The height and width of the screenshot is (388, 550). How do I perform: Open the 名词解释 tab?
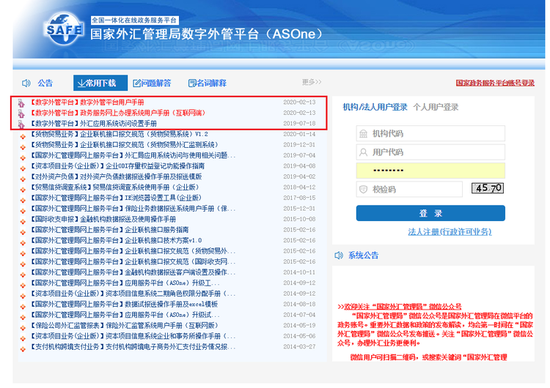point(207,83)
